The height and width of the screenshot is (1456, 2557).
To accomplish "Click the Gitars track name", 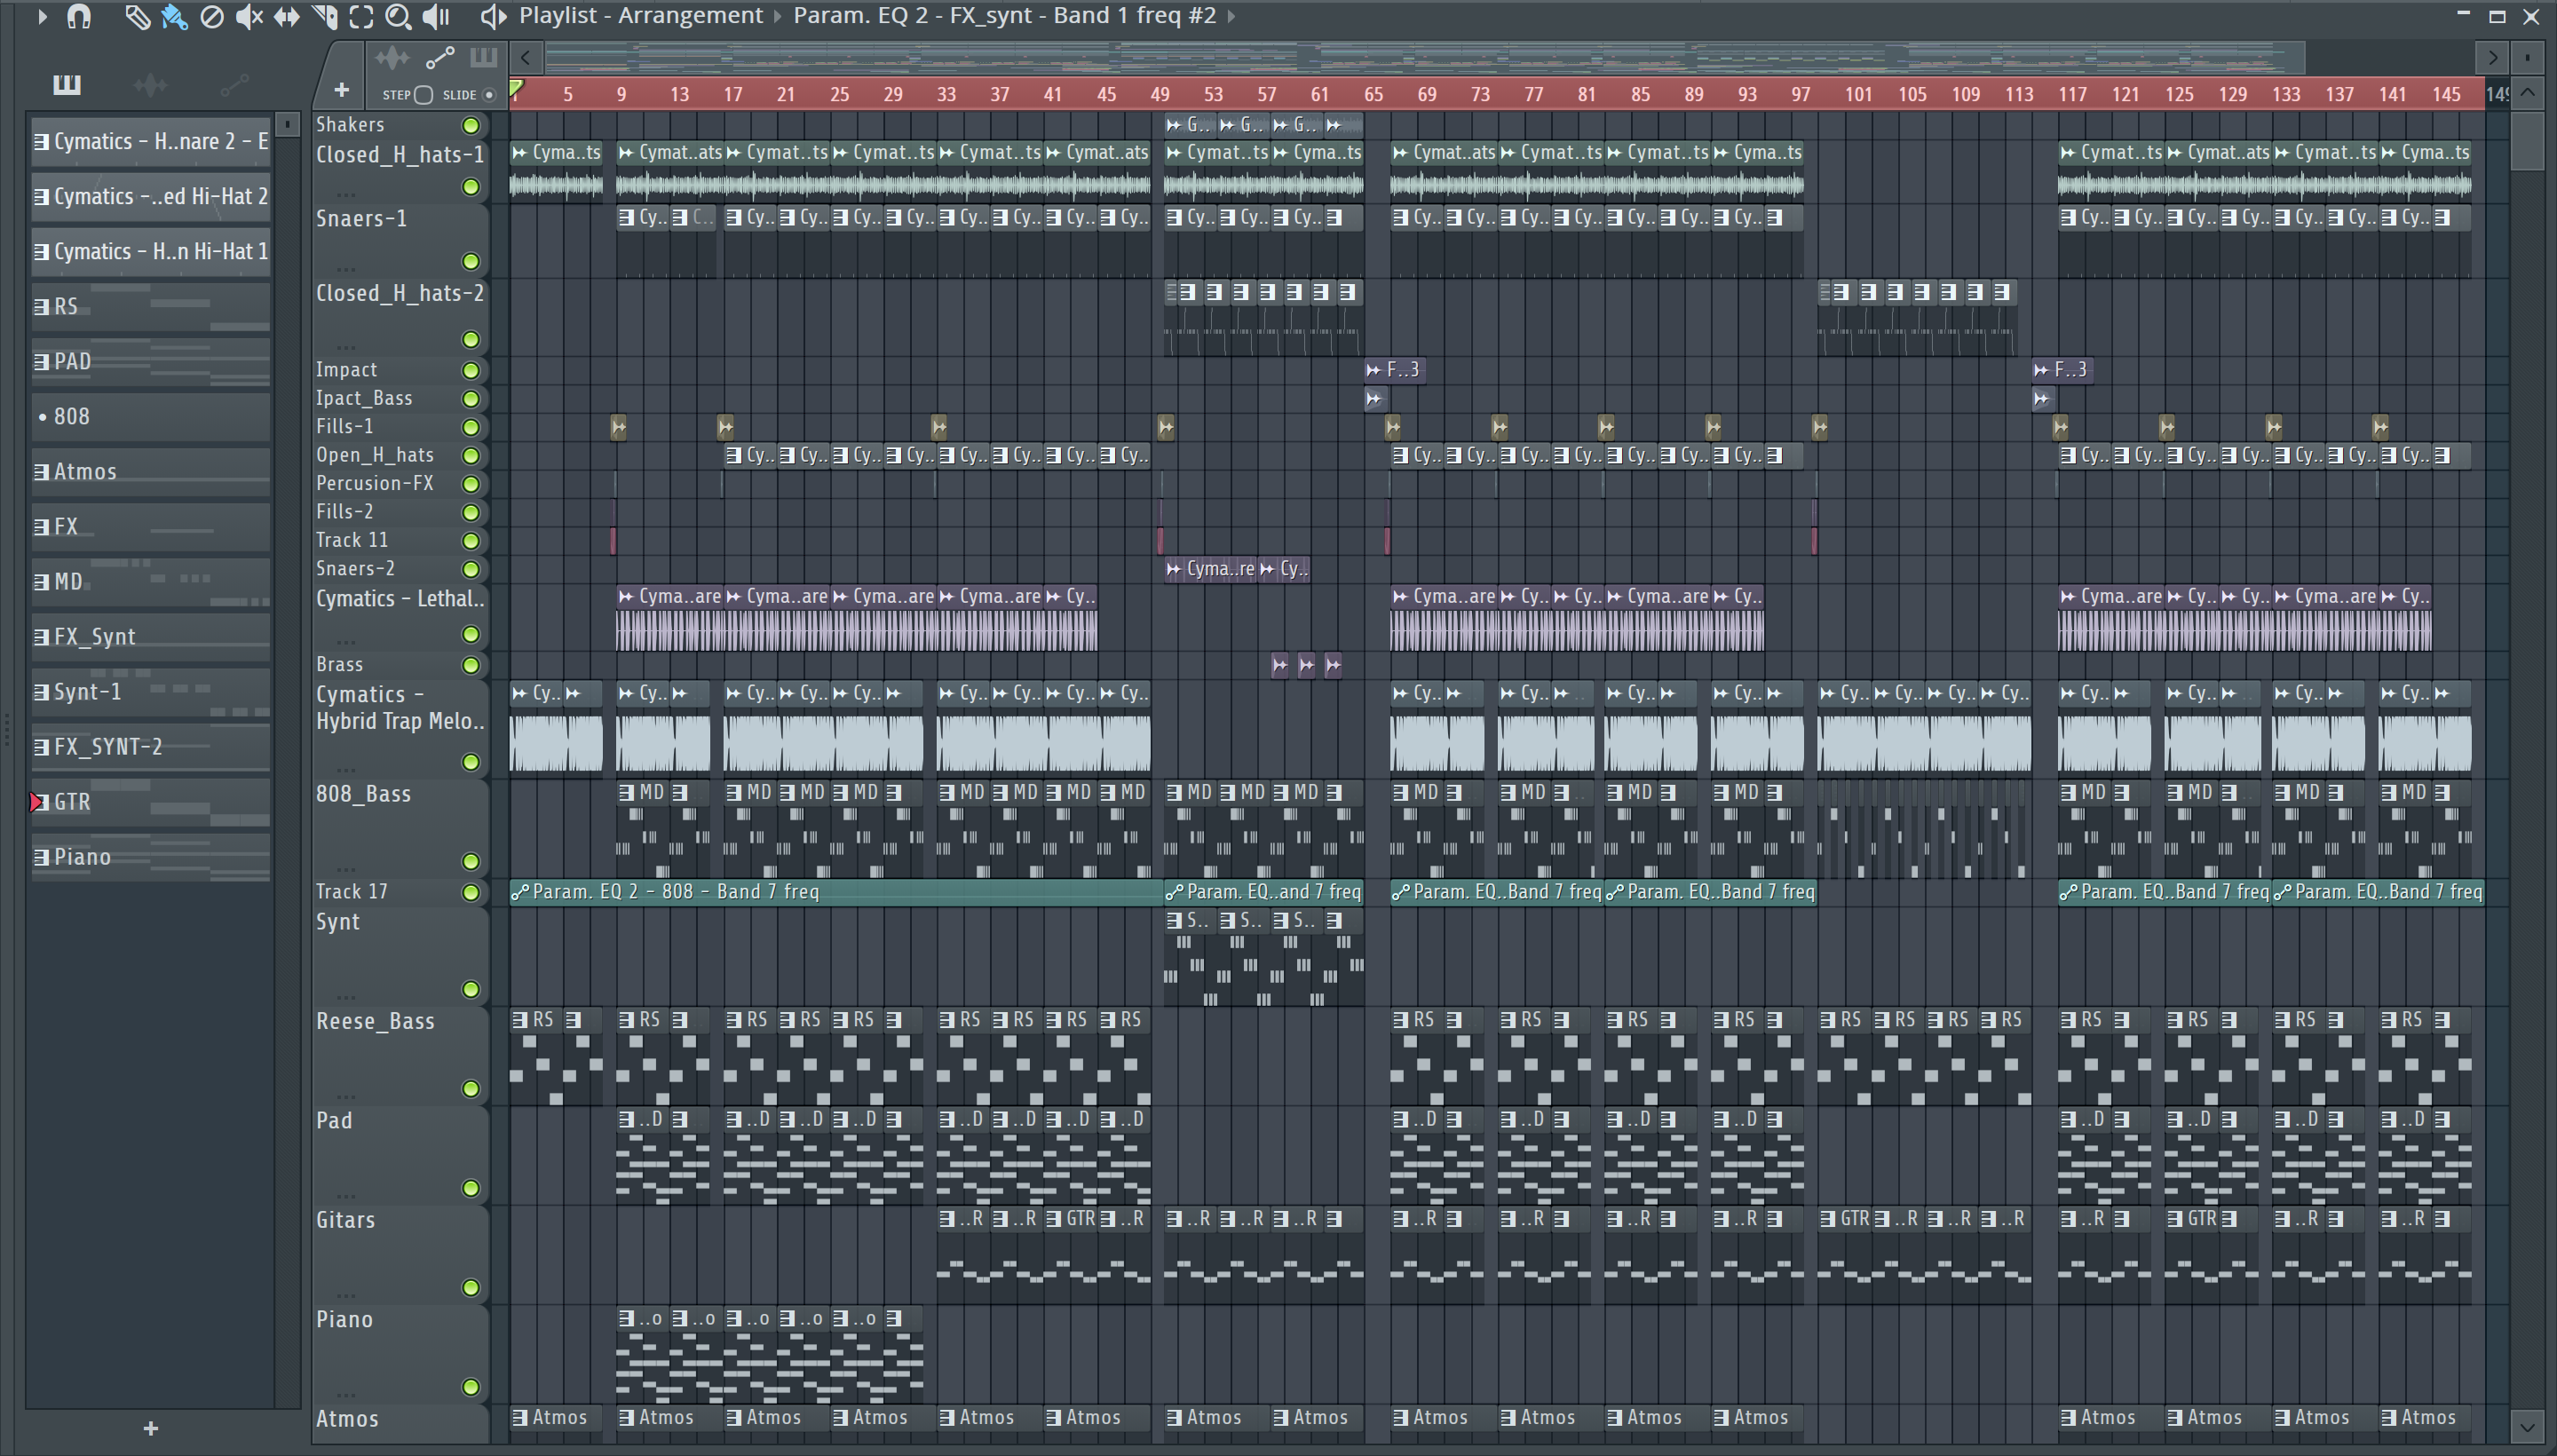I will pos(346,1220).
